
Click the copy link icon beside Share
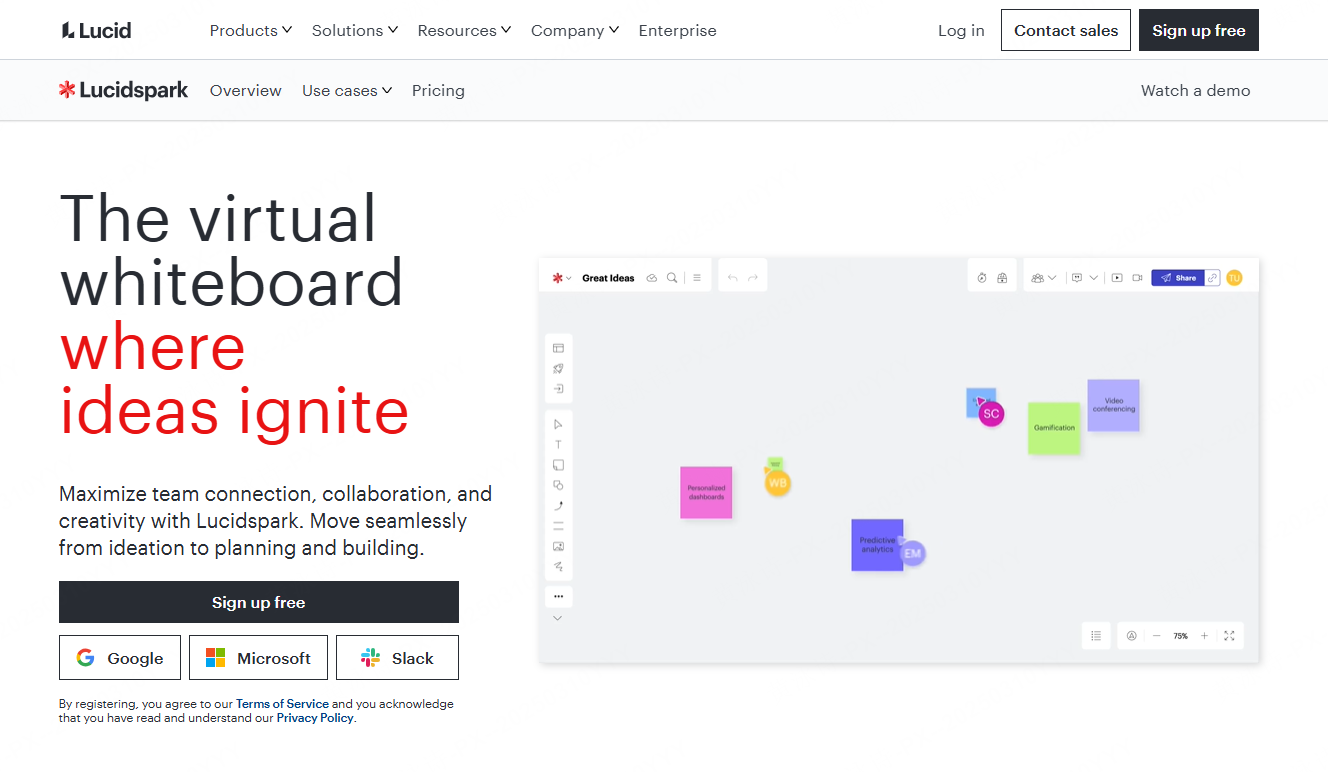tap(1212, 278)
